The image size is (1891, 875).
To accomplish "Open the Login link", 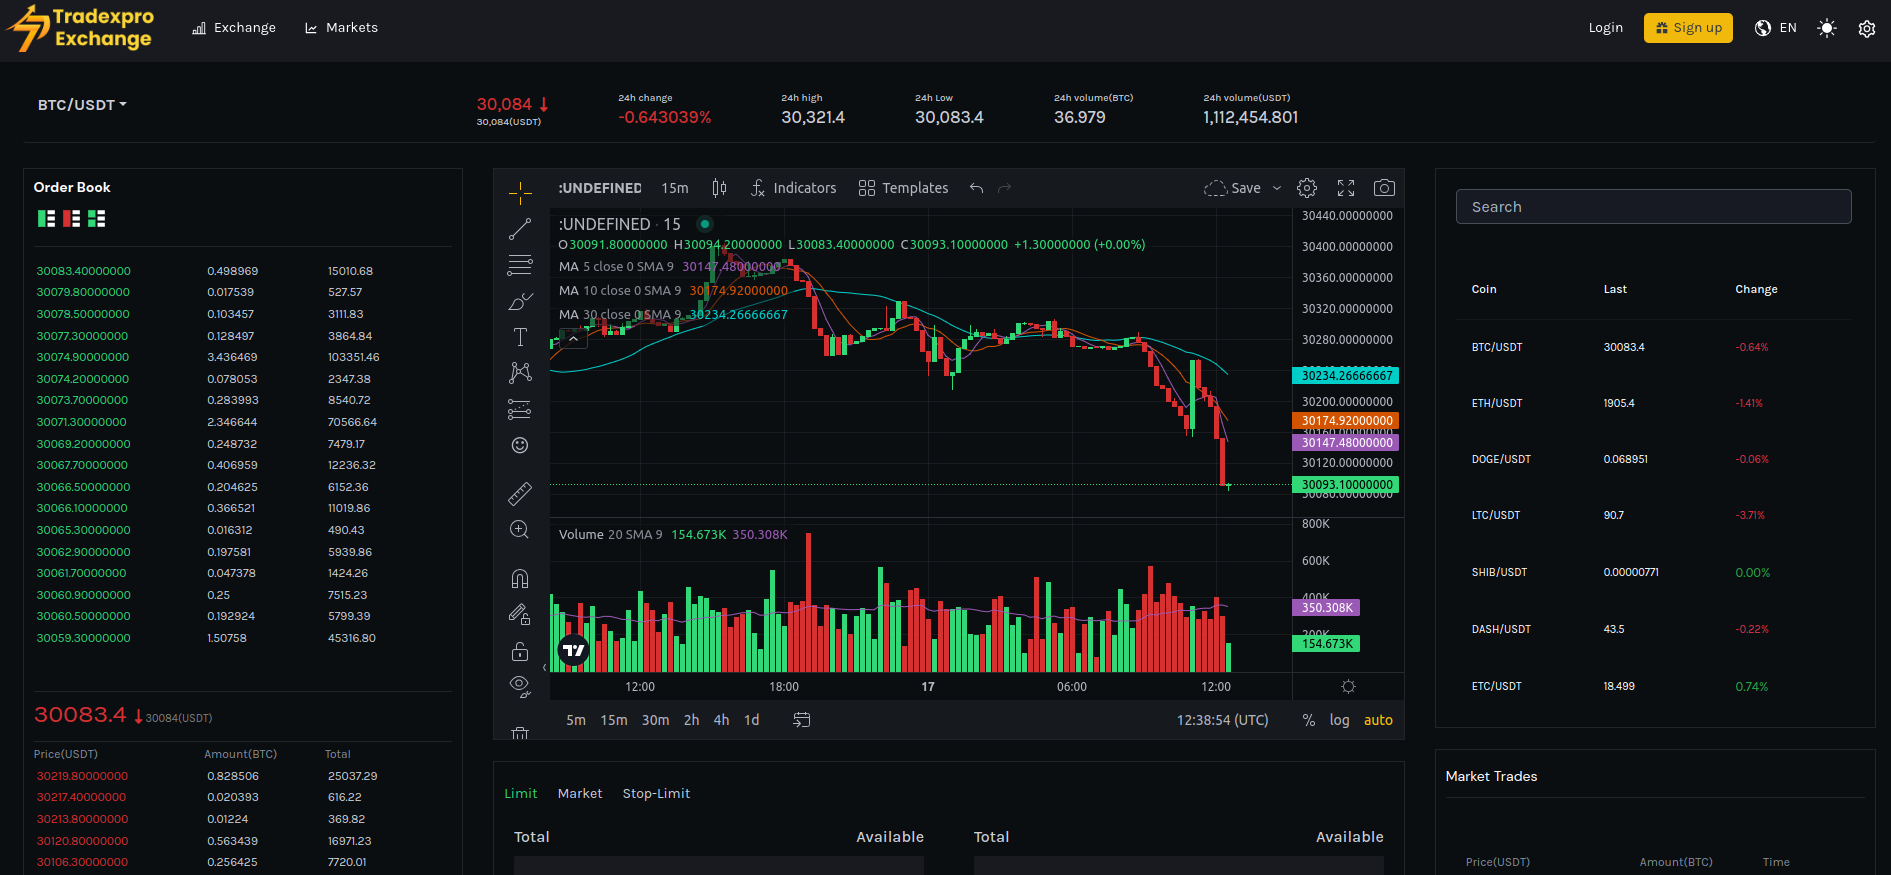I will pyautogui.click(x=1605, y=28).
